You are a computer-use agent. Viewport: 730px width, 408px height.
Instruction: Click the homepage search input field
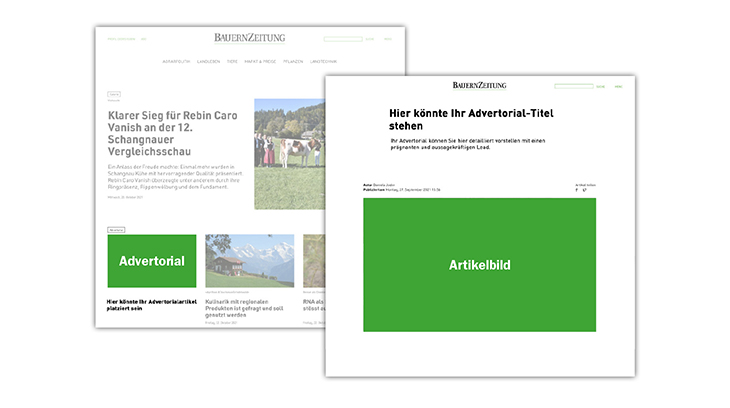[x=343, y=39]
